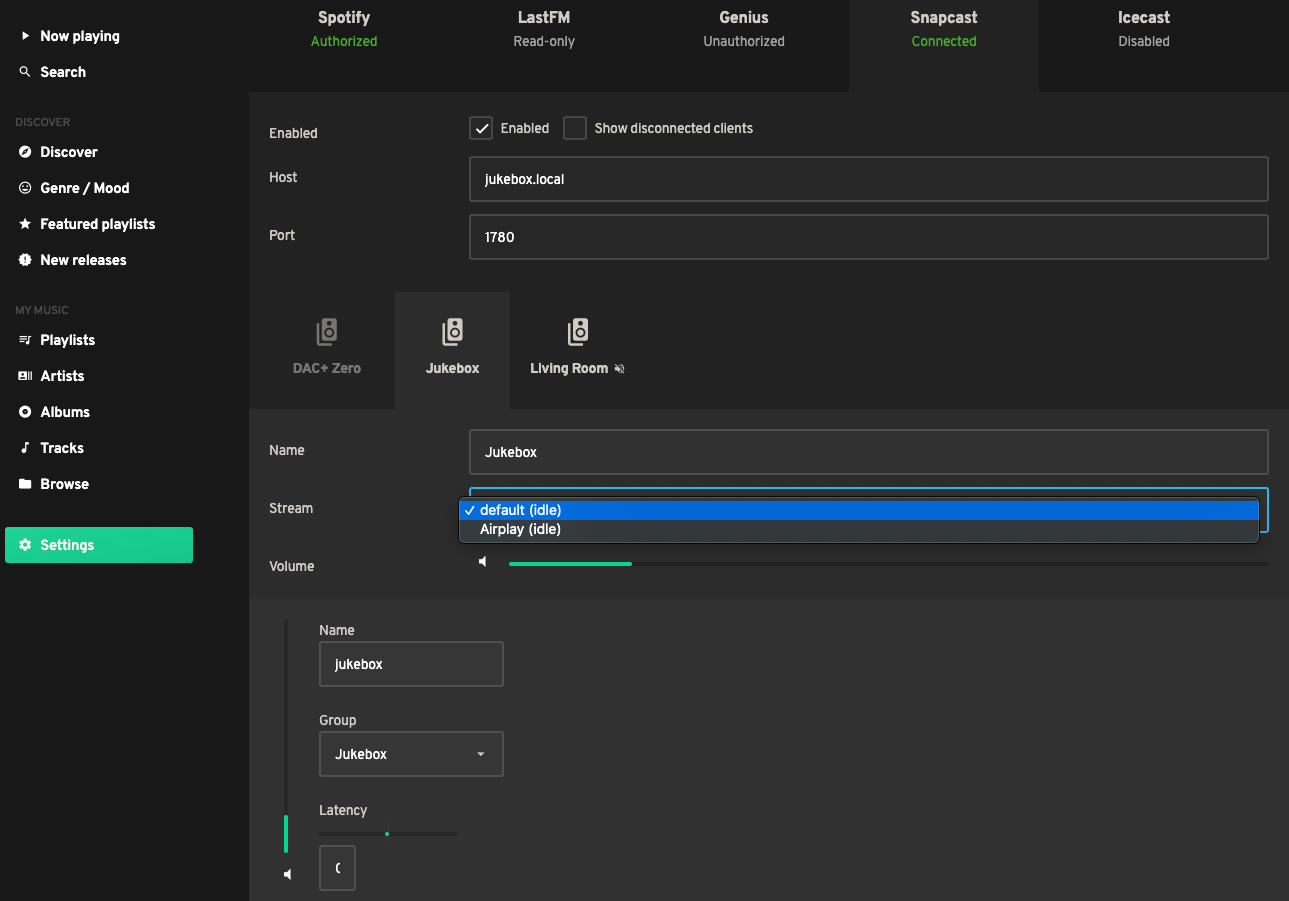The height and width of the screenshot is (901, 1289).
Task: Enable Show disconnected clients
Action: pyautogui.click(x=575, y=128)
